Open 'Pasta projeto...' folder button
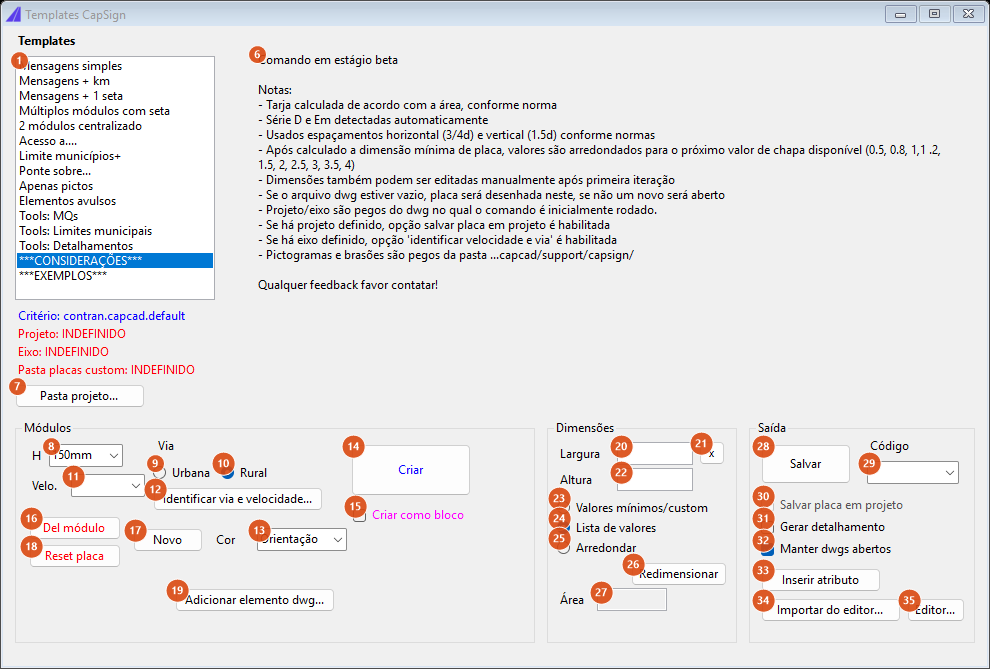Viewport: 990px width, 669px height. 80,396
